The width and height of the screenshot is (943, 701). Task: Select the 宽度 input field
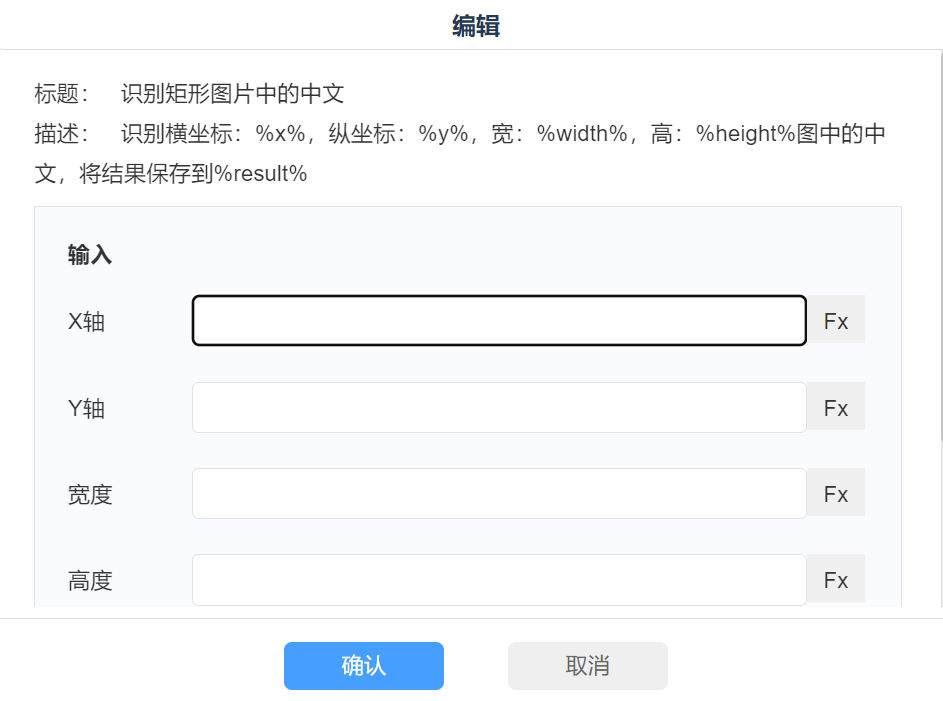tap(499, 494)
